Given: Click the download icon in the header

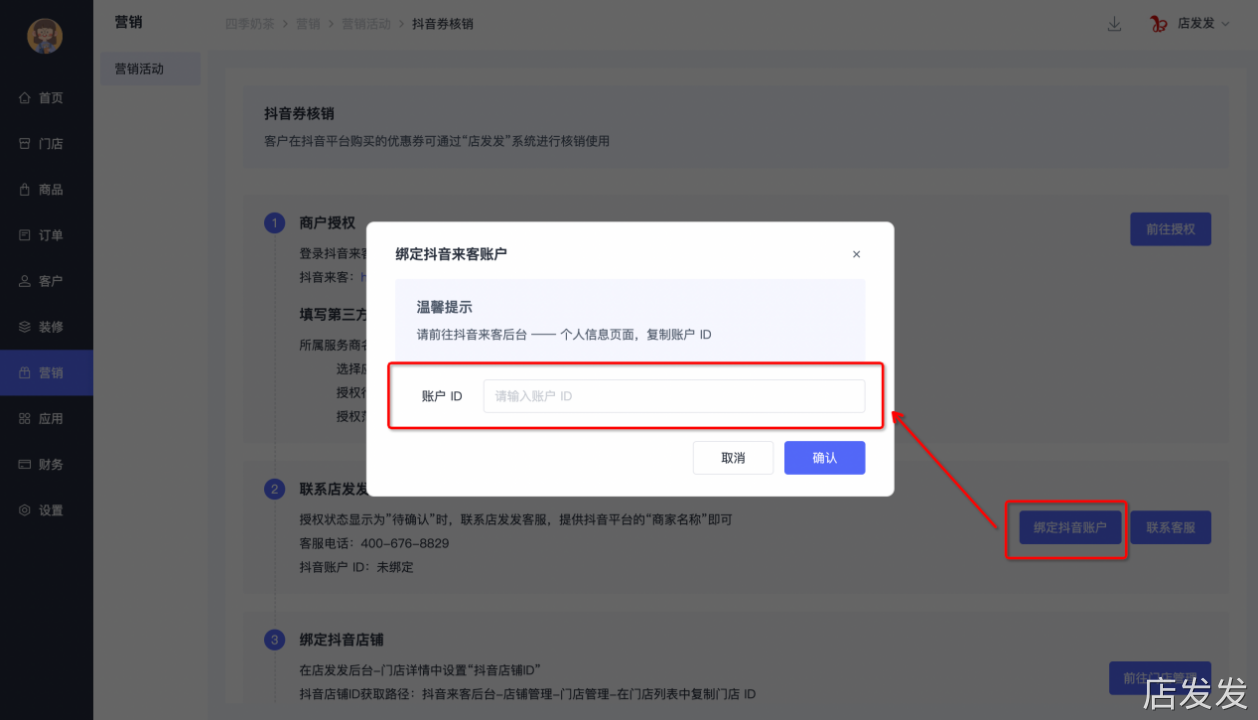Looking at the screenshot, I should (x=1114, y=24).
